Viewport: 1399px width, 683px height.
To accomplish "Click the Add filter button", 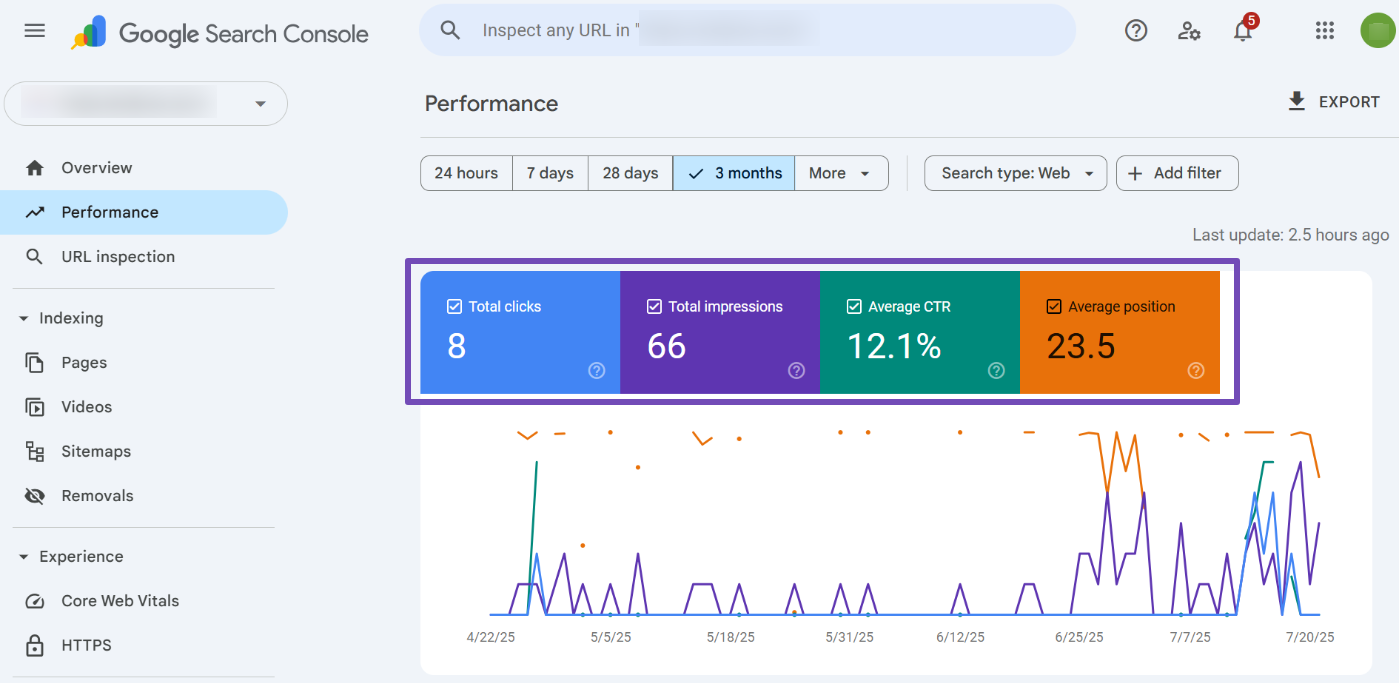I will click(1177, 173).
